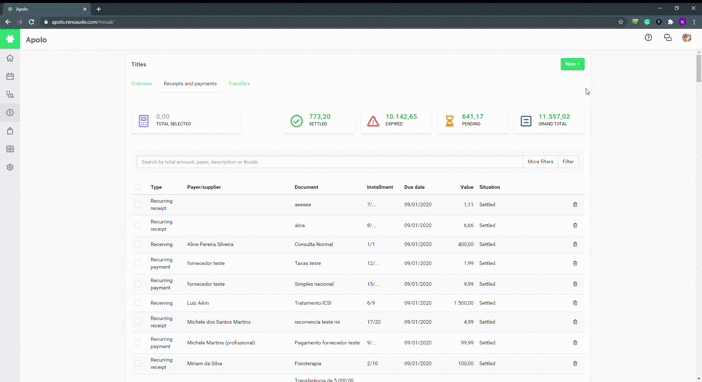
Task: Open the home icon in the sidebar
Action: pyautogui.click(x=10, y=58)
